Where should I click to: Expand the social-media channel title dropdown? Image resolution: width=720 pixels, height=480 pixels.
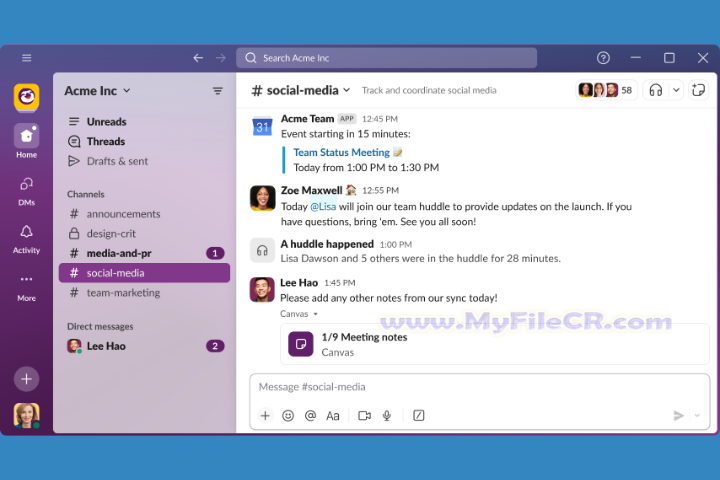click(301, 90)
